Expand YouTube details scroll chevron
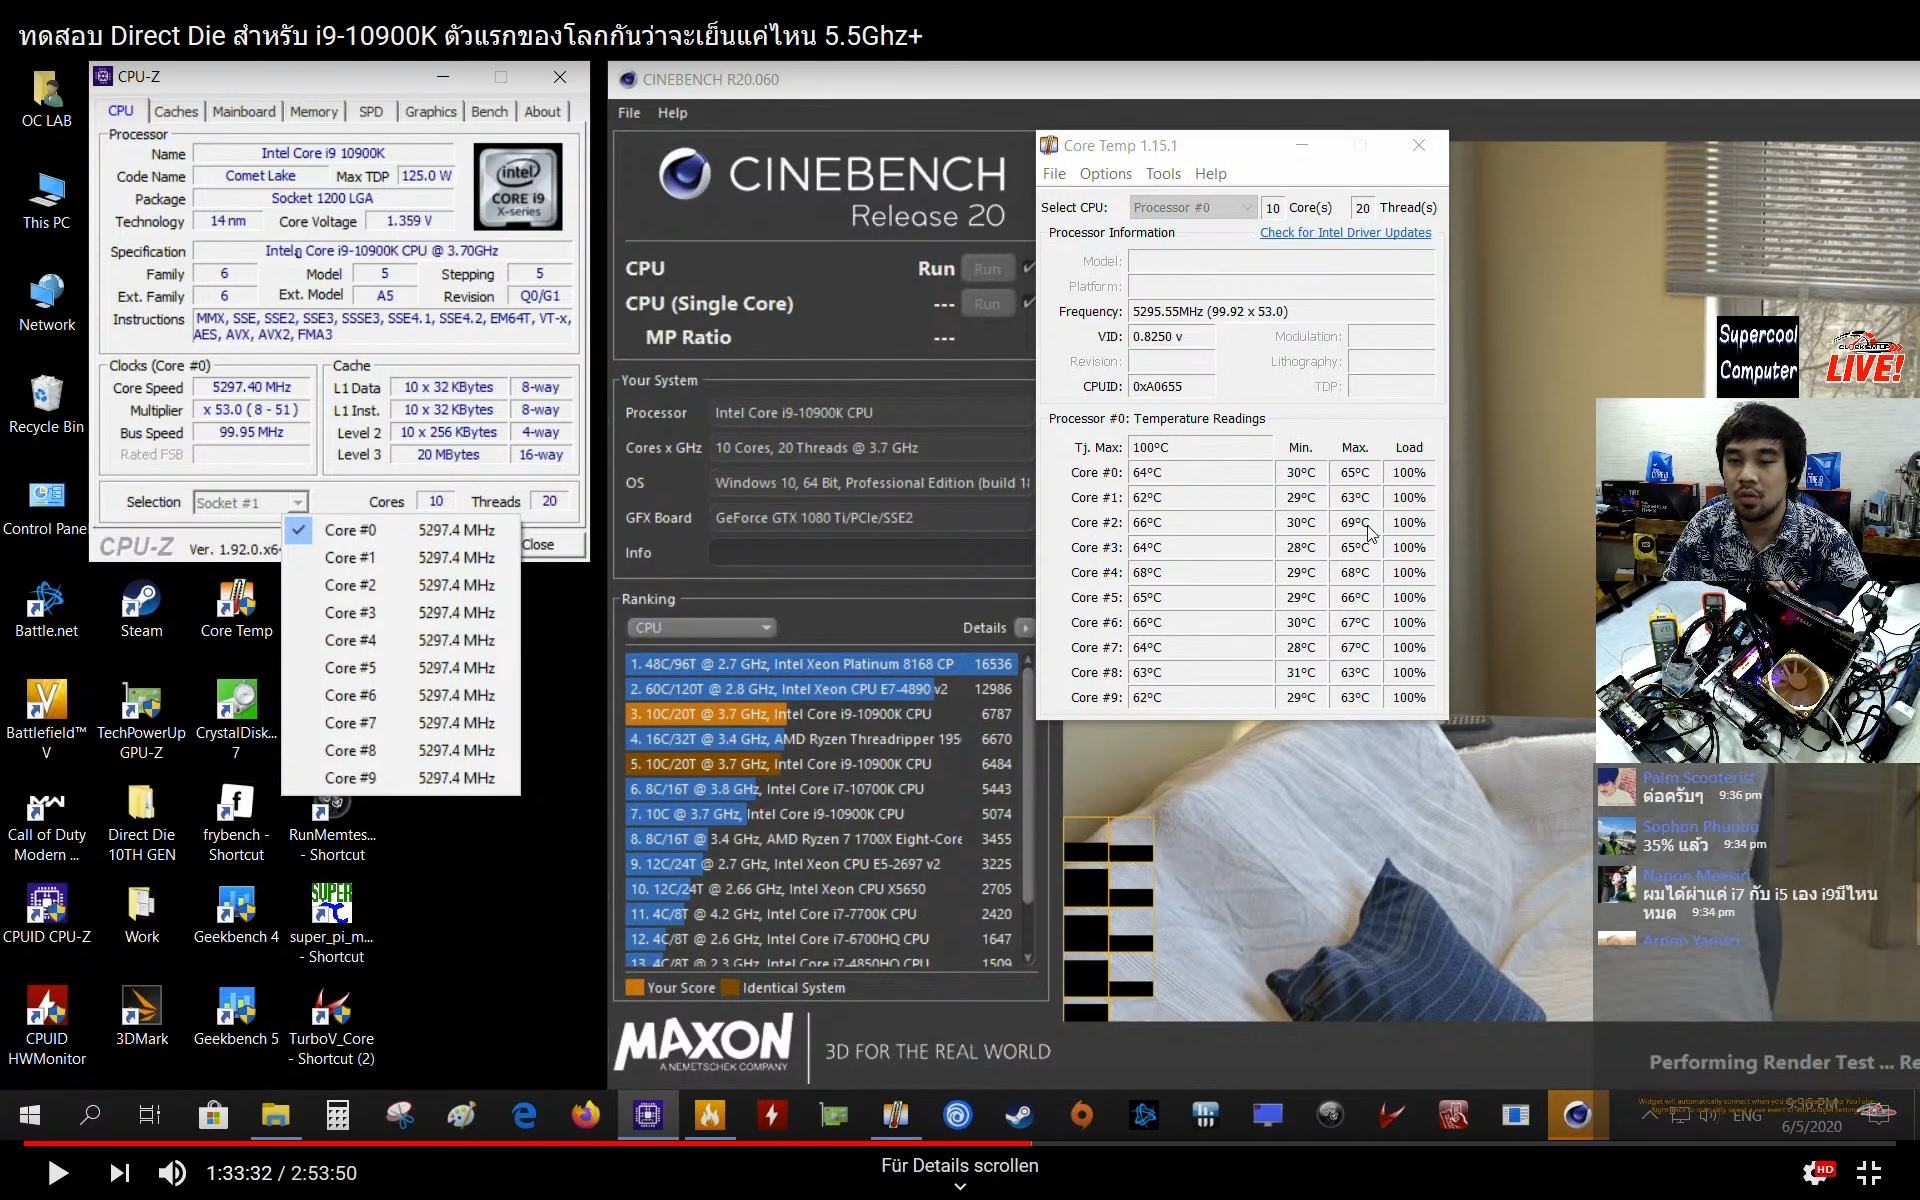Viewport: 1920px width, 1200px height. click(x=960, y=1187)
